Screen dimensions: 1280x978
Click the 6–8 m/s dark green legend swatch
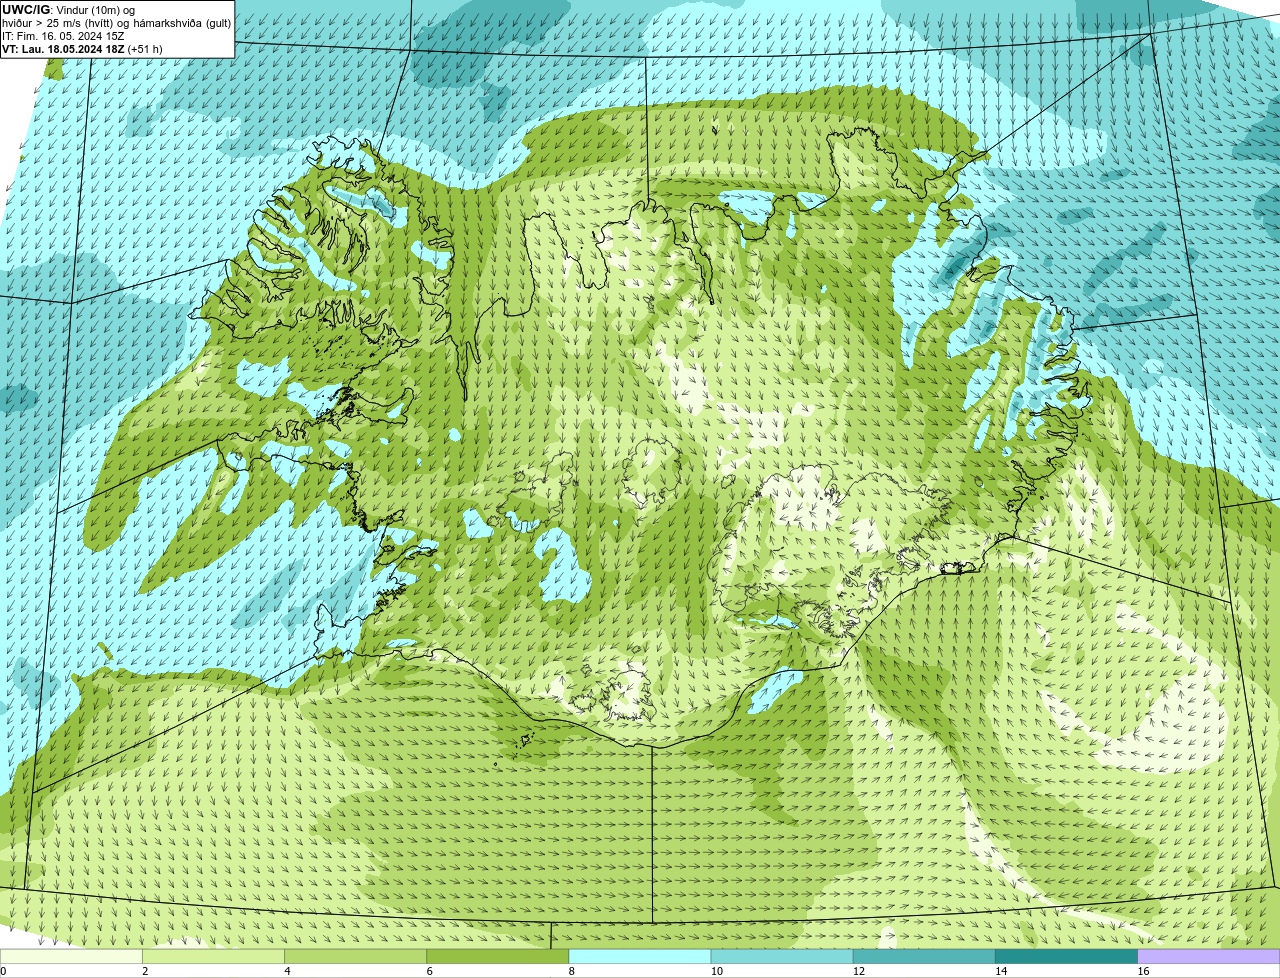pos(498,957)
